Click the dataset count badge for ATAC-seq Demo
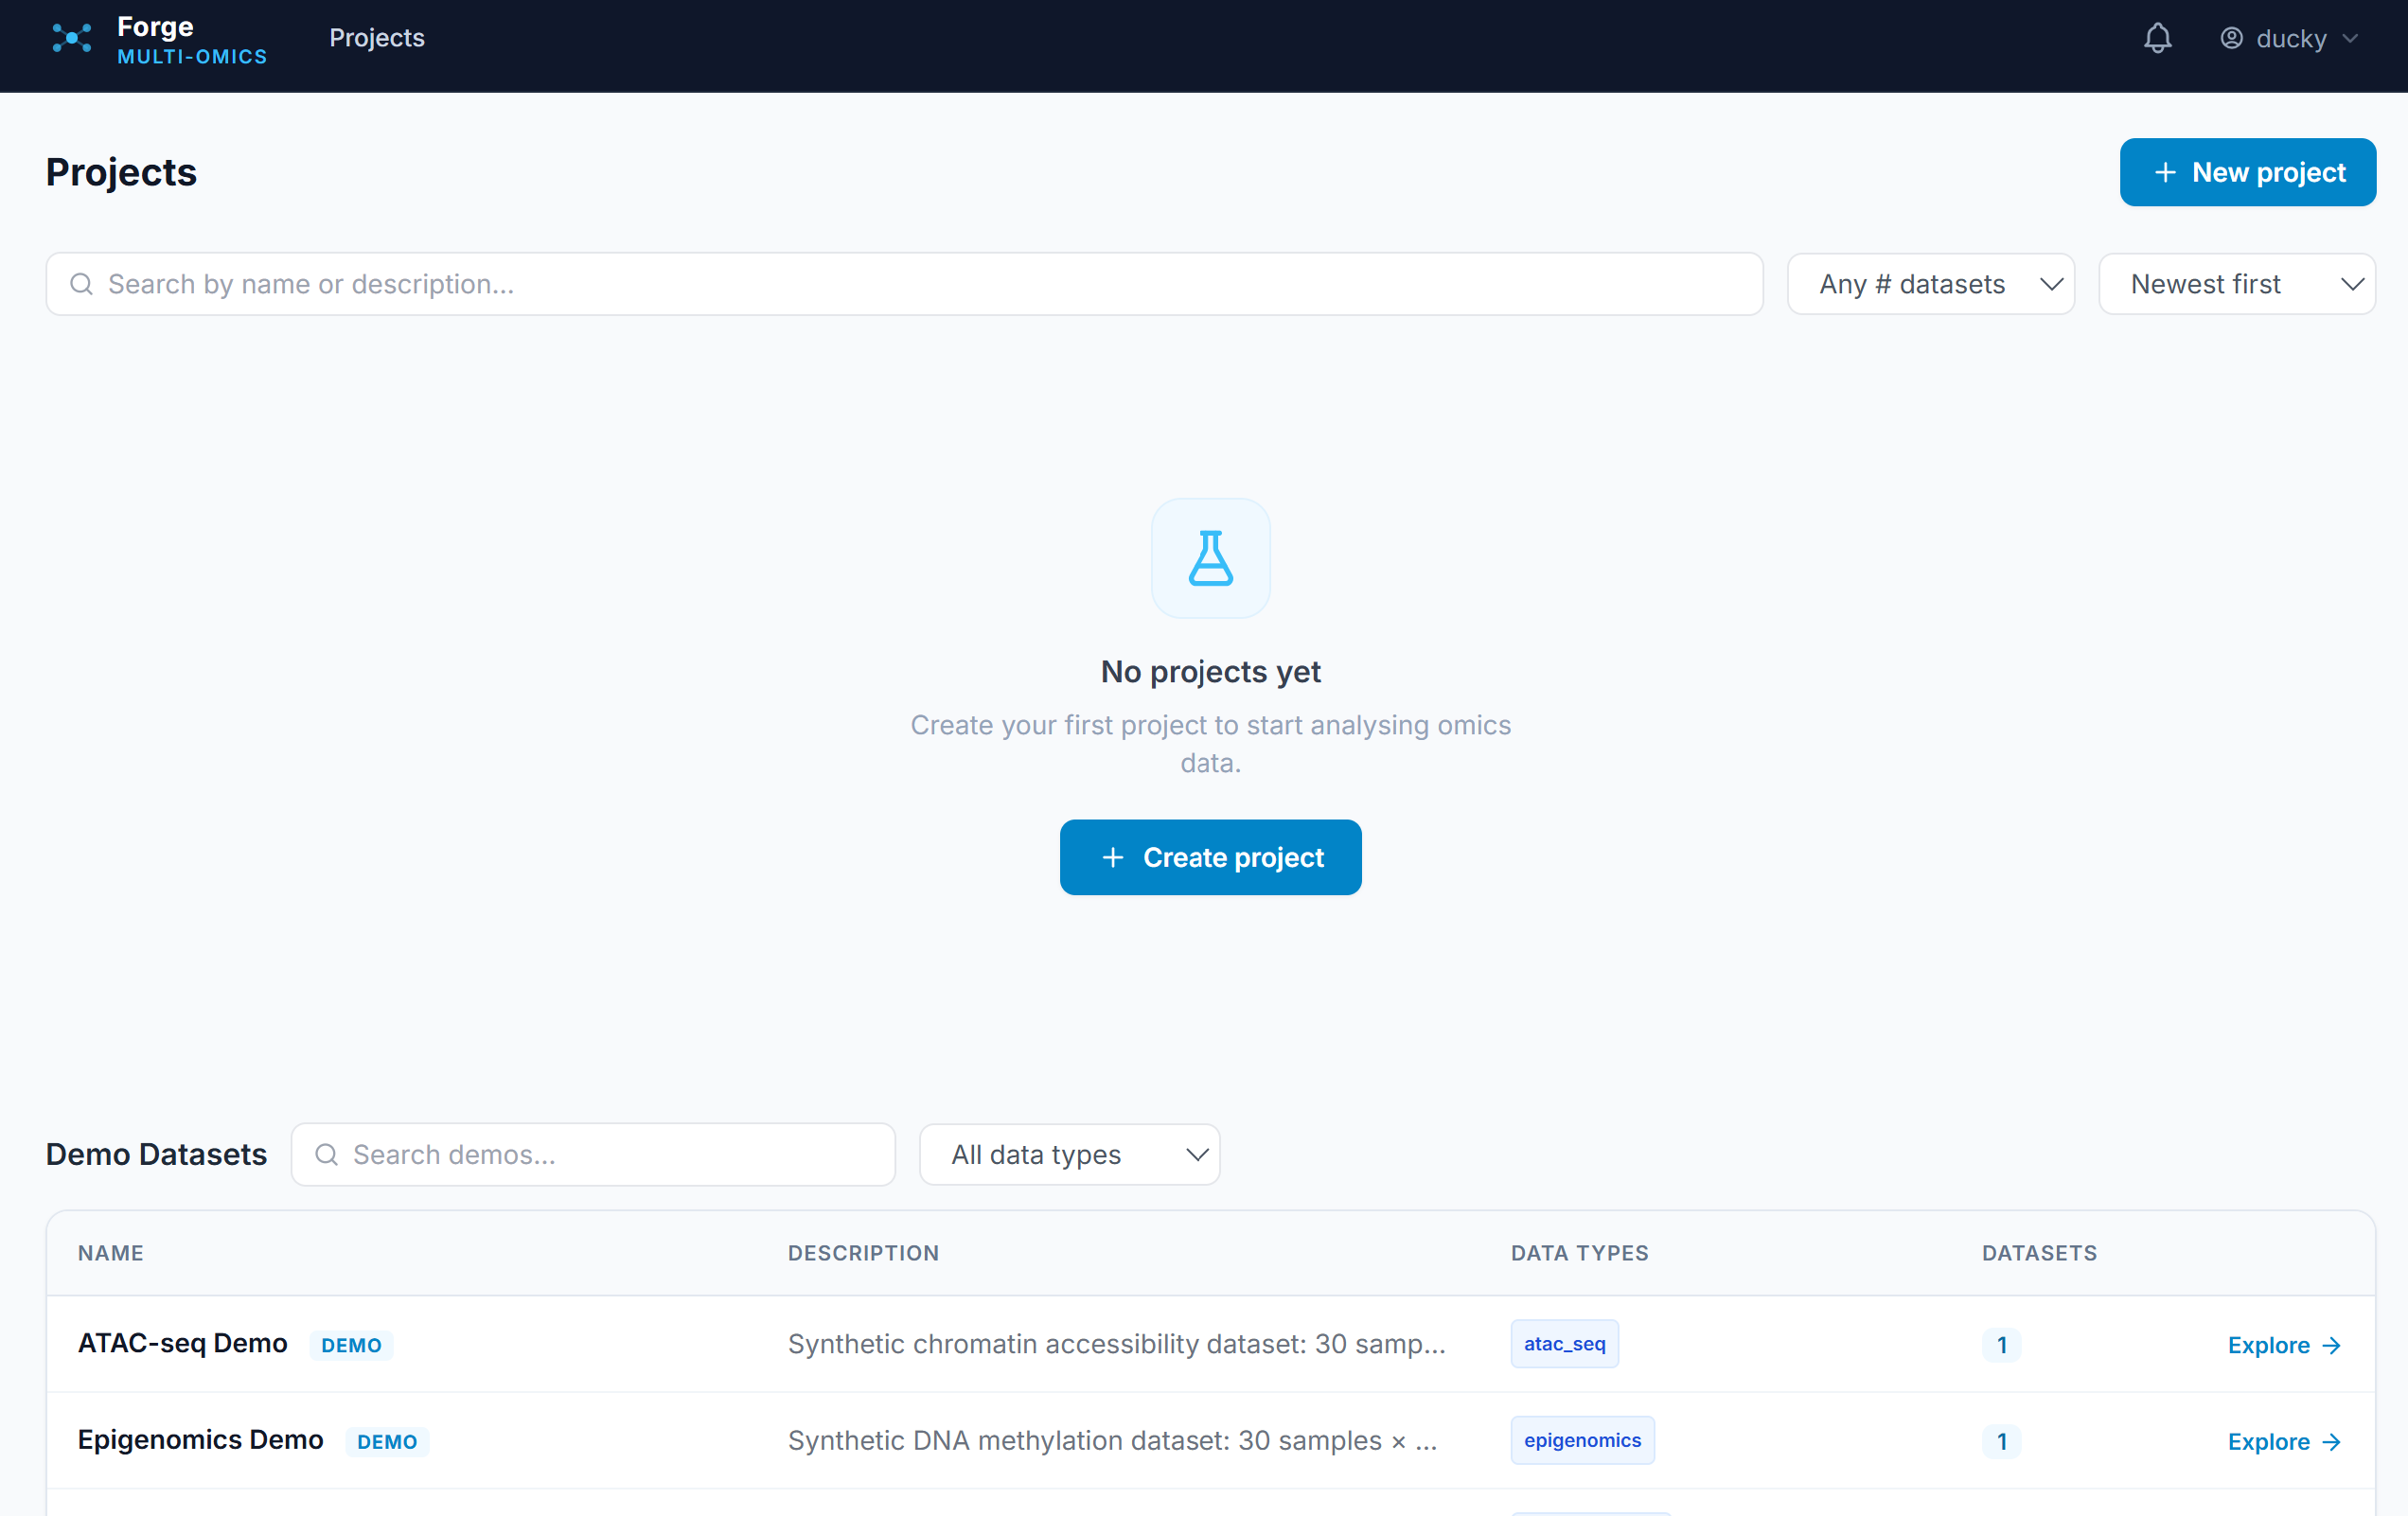Screen dimensions: 2408x1516 [2001, 1345]
